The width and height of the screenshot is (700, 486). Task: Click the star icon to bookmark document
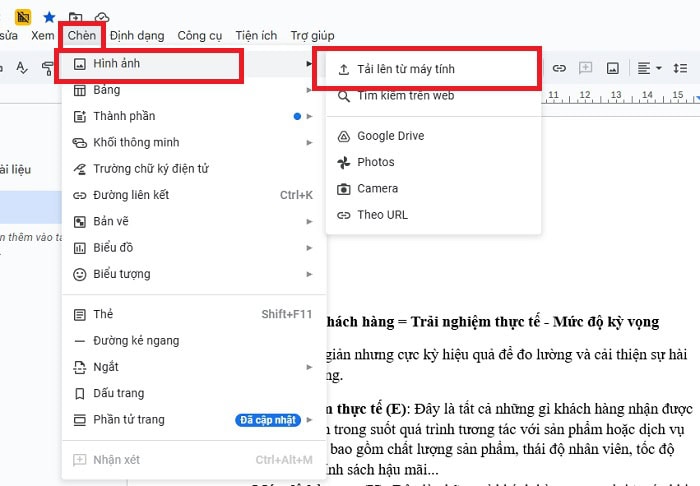(x=49, y=17)
